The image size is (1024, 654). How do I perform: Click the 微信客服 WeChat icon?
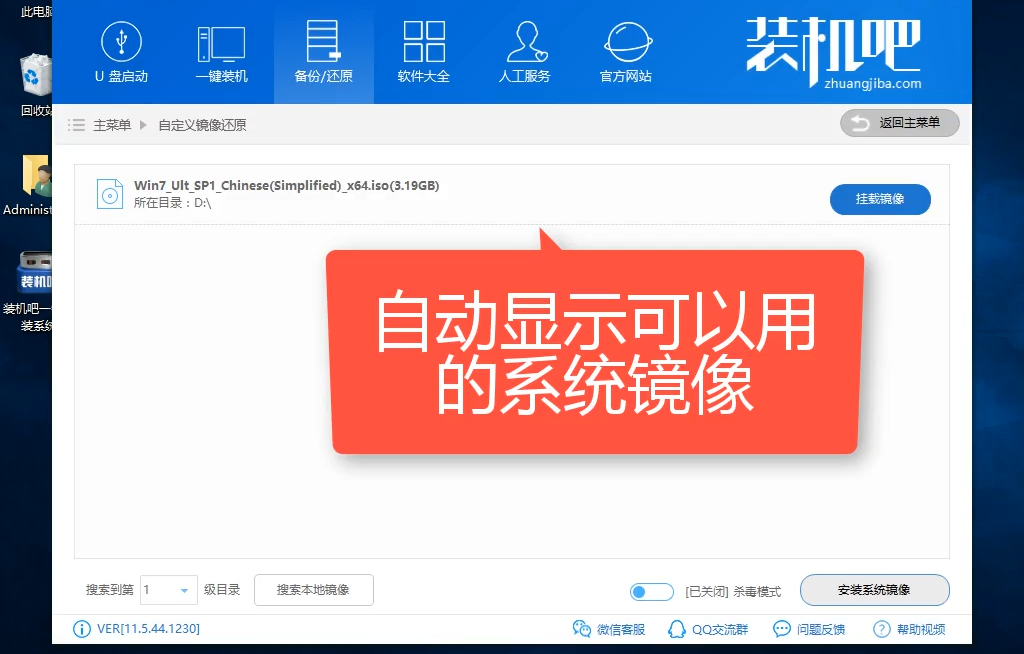(x=581, y=629)
